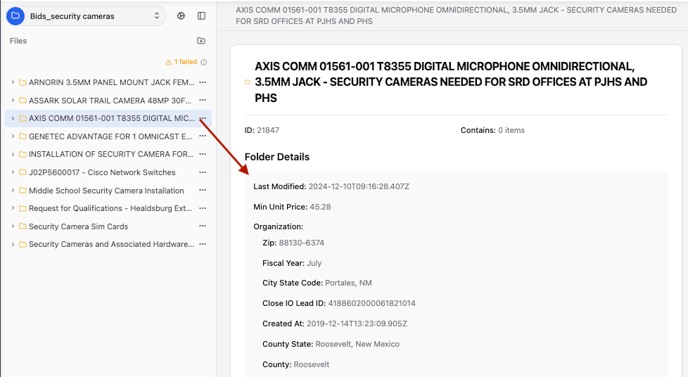Click the Files section label
Viewport: 688px width, 377px height.
pyautogui.click(x=18, y=41)
